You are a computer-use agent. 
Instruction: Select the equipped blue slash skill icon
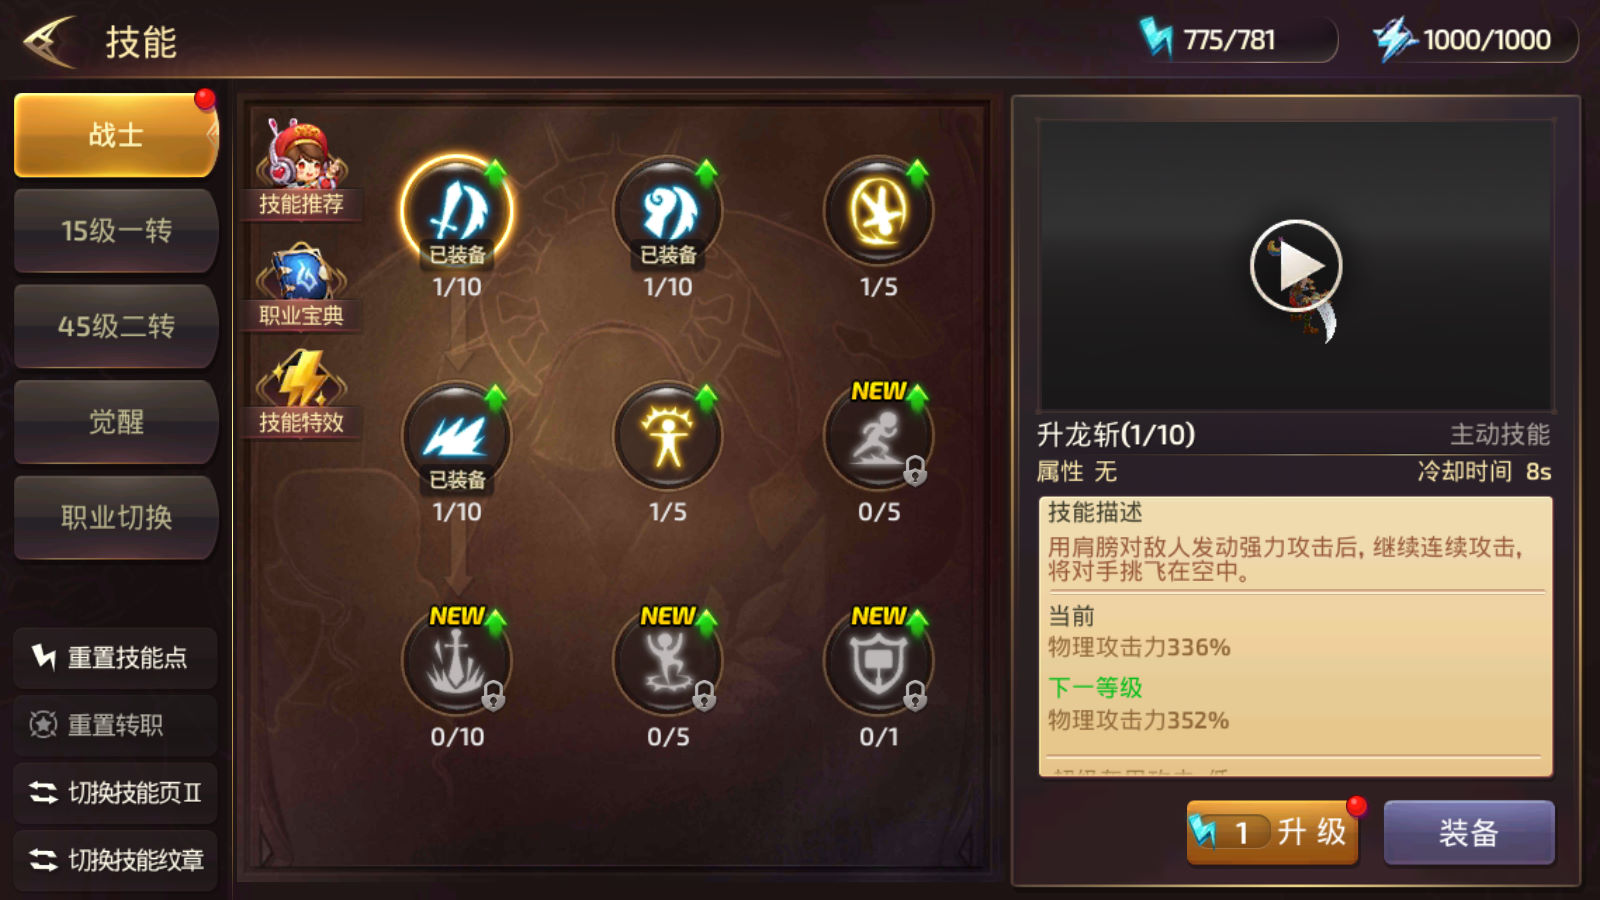pyautogui.click(x=457, y=437)
